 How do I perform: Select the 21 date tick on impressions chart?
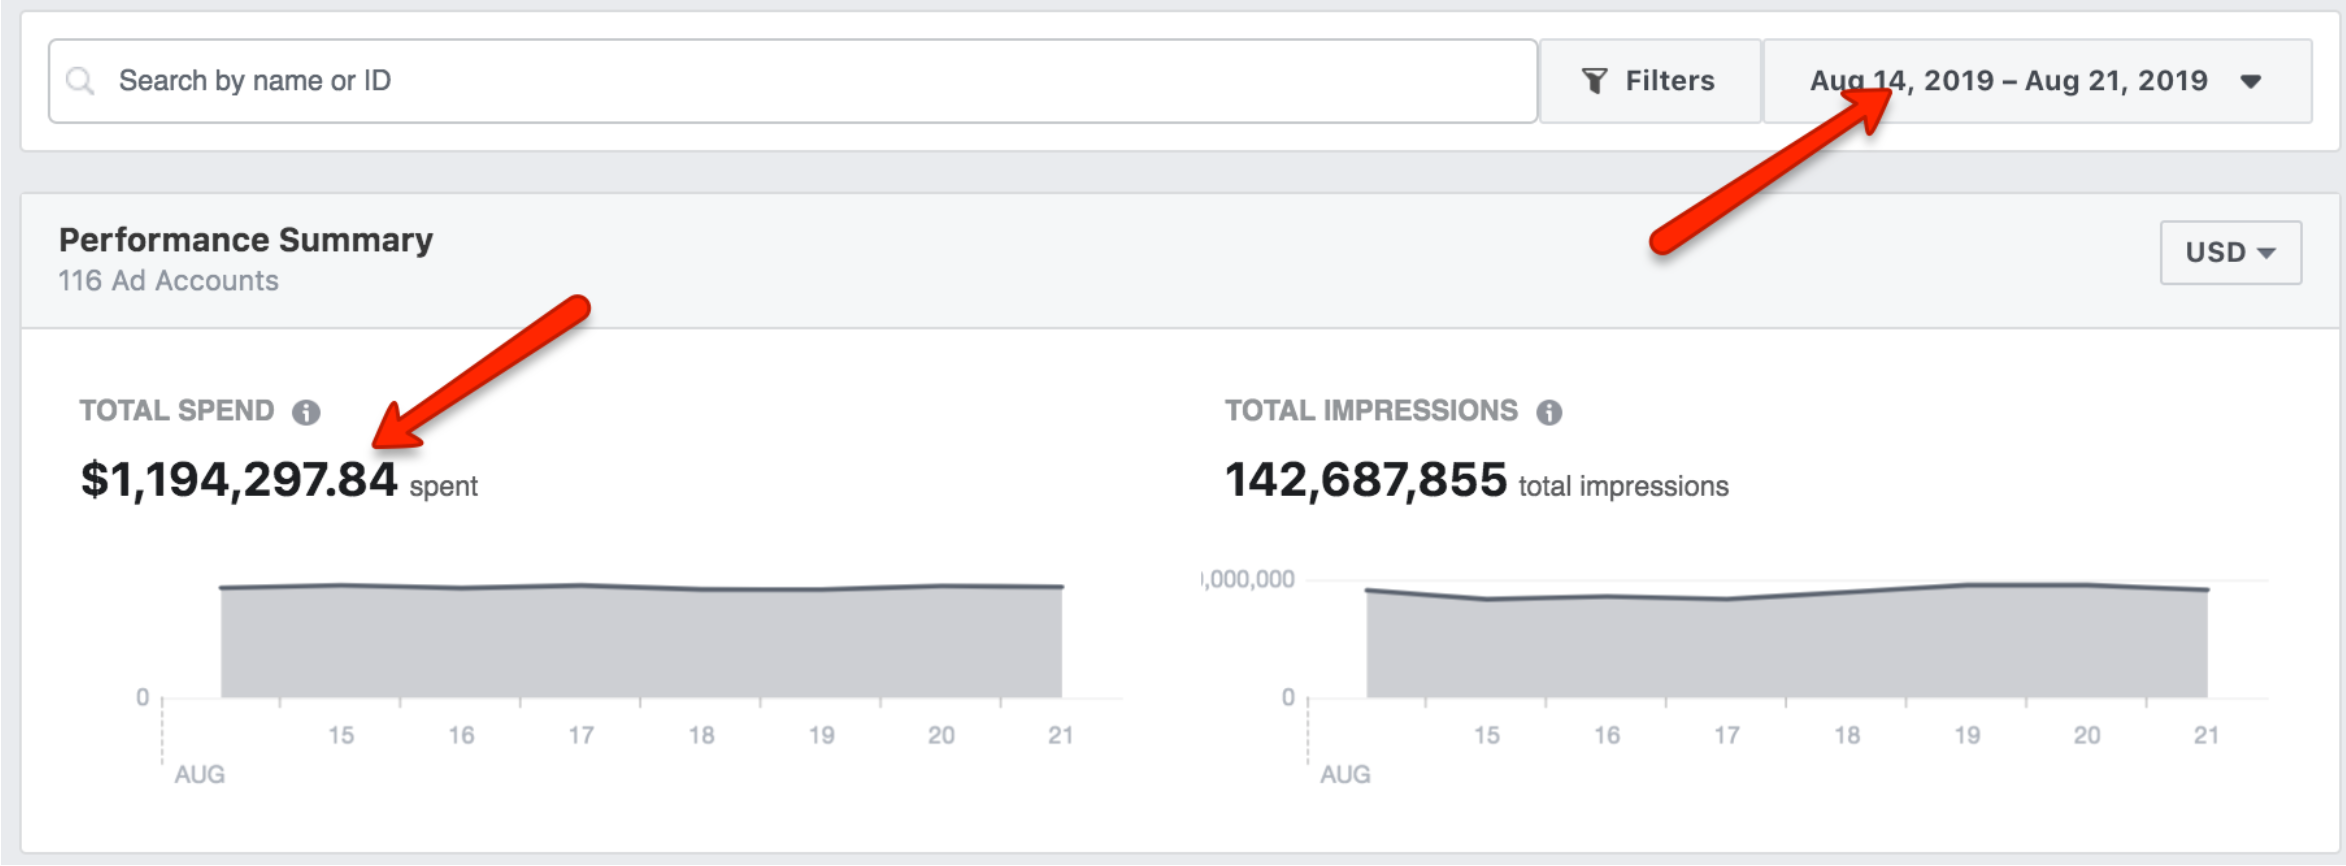(2206, 735)
